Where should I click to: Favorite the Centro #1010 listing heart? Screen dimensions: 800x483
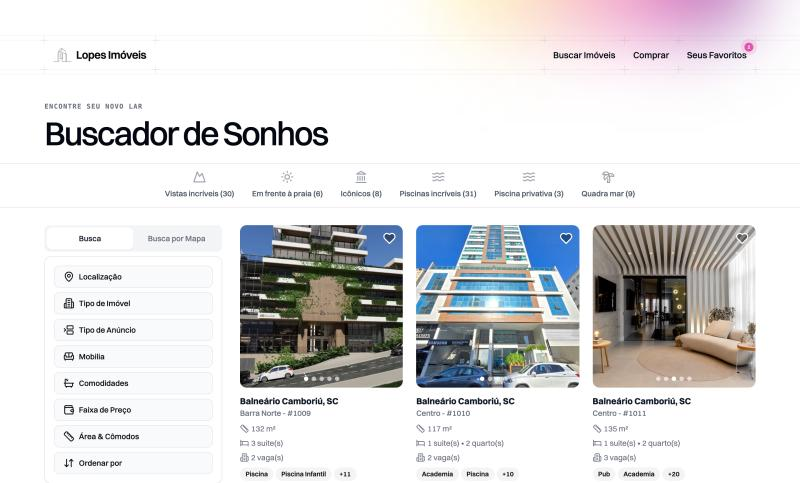(x=566, y=238)
